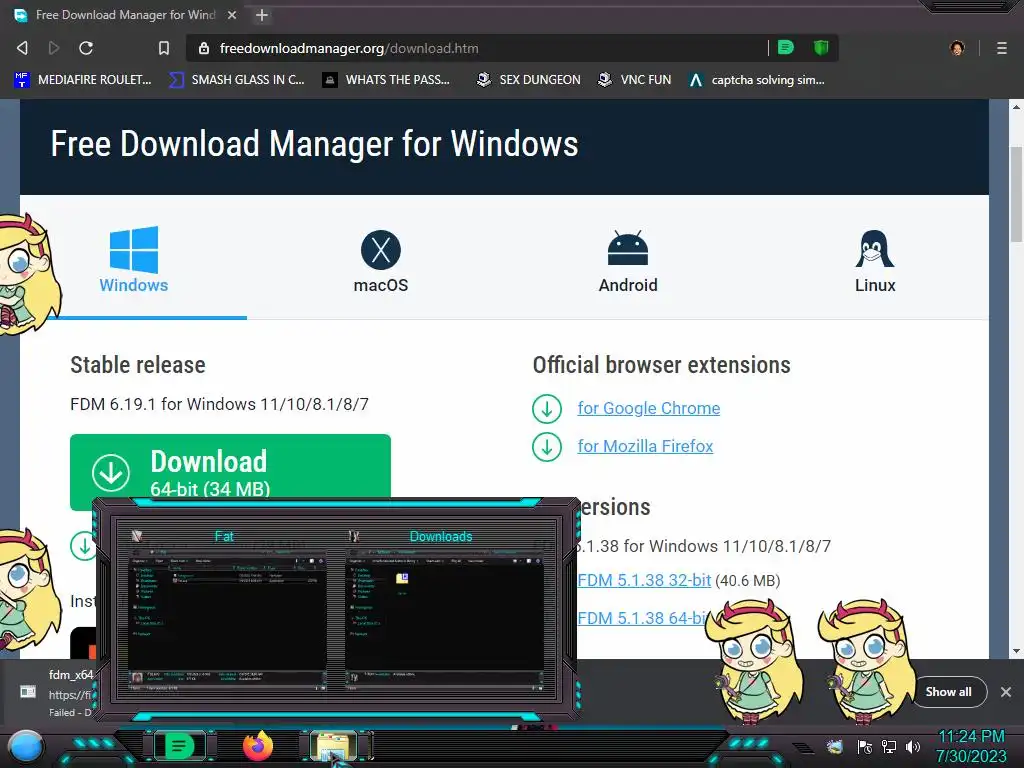
Task: Switch to the Downloads explorer window preview
Action: (442, 609)
